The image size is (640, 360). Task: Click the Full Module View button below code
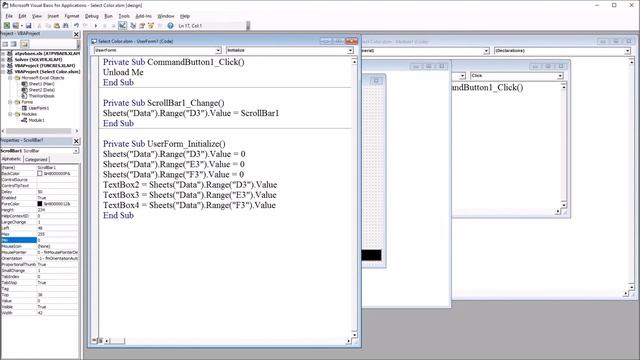100,340
